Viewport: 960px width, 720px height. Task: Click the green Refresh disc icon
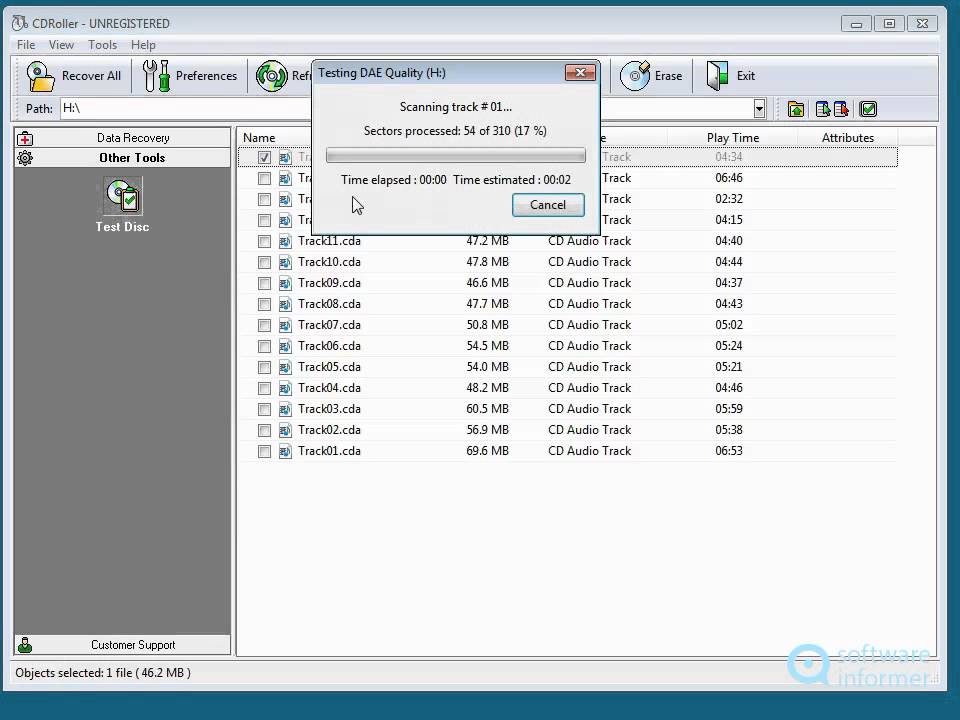(271, 77)
